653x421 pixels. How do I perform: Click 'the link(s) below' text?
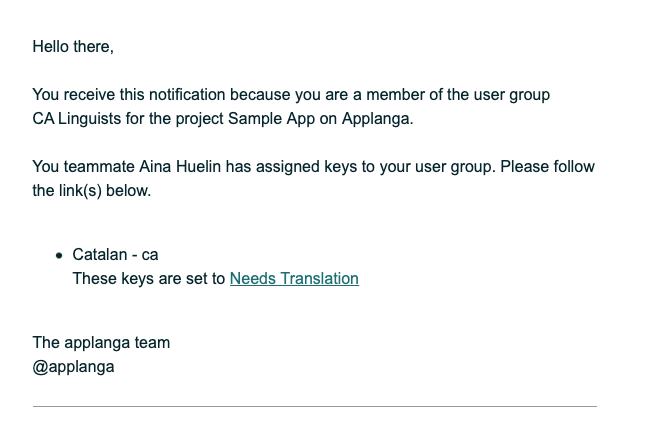[91, 190]
